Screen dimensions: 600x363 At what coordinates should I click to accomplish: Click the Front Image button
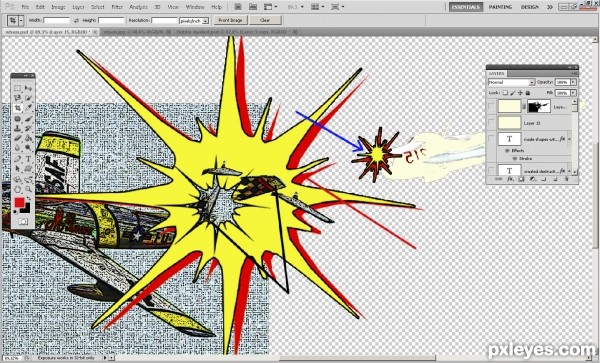(x=230, y=20)
